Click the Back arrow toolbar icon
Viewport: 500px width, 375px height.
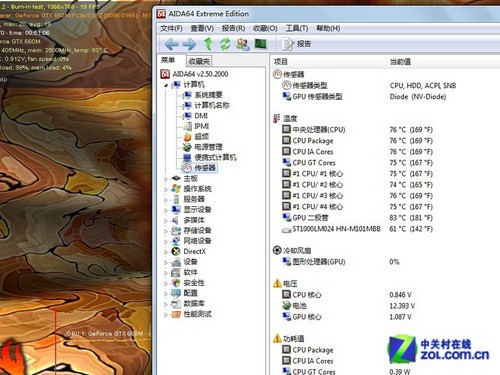171,44
